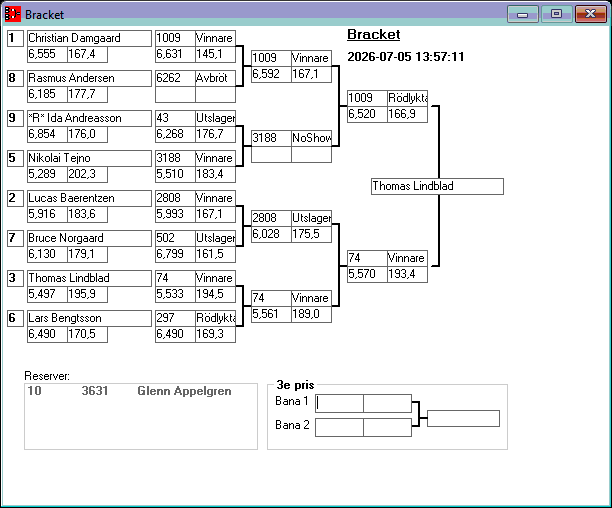This screenshot has height=508, width=612.
Task: Click the final winner box Thomas Lindblad
Action: pyautogui.click(x=437, y=187)
